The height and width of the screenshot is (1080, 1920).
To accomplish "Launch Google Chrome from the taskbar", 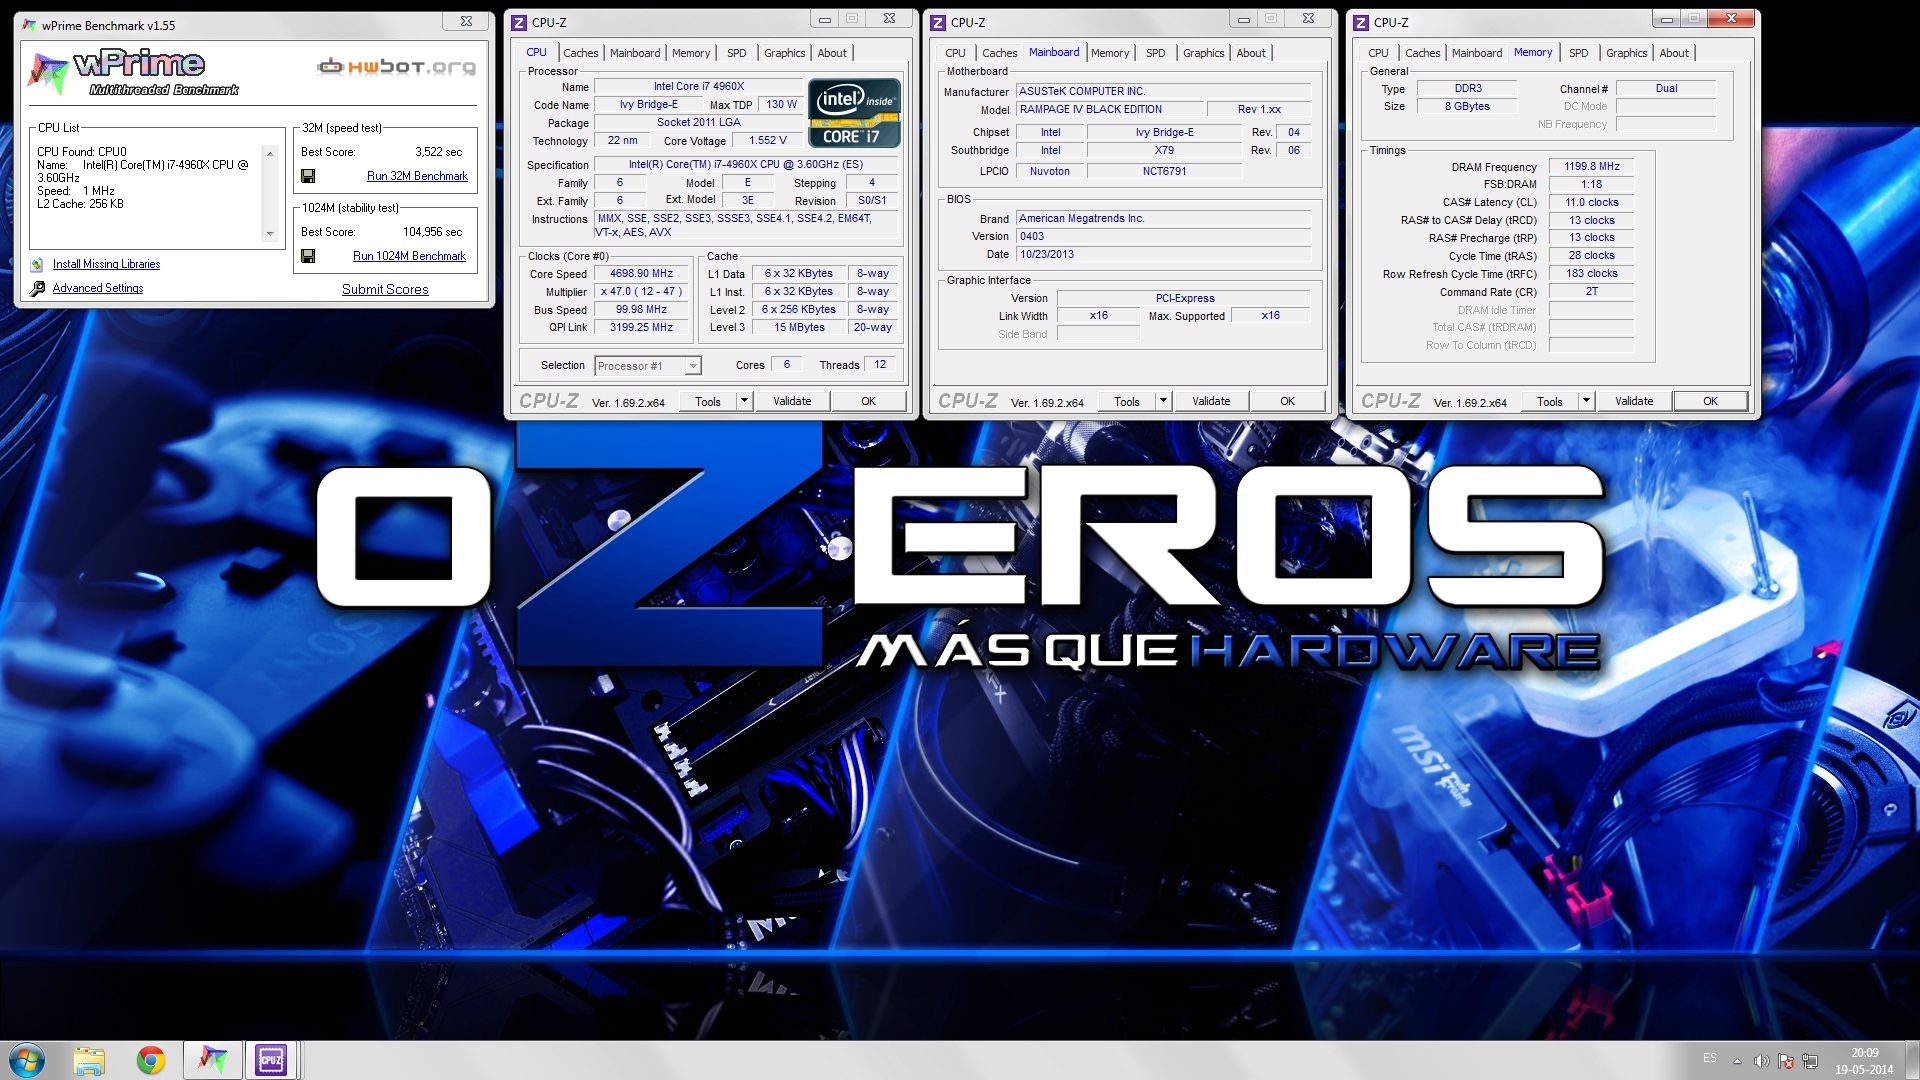I will [151, 1060].
